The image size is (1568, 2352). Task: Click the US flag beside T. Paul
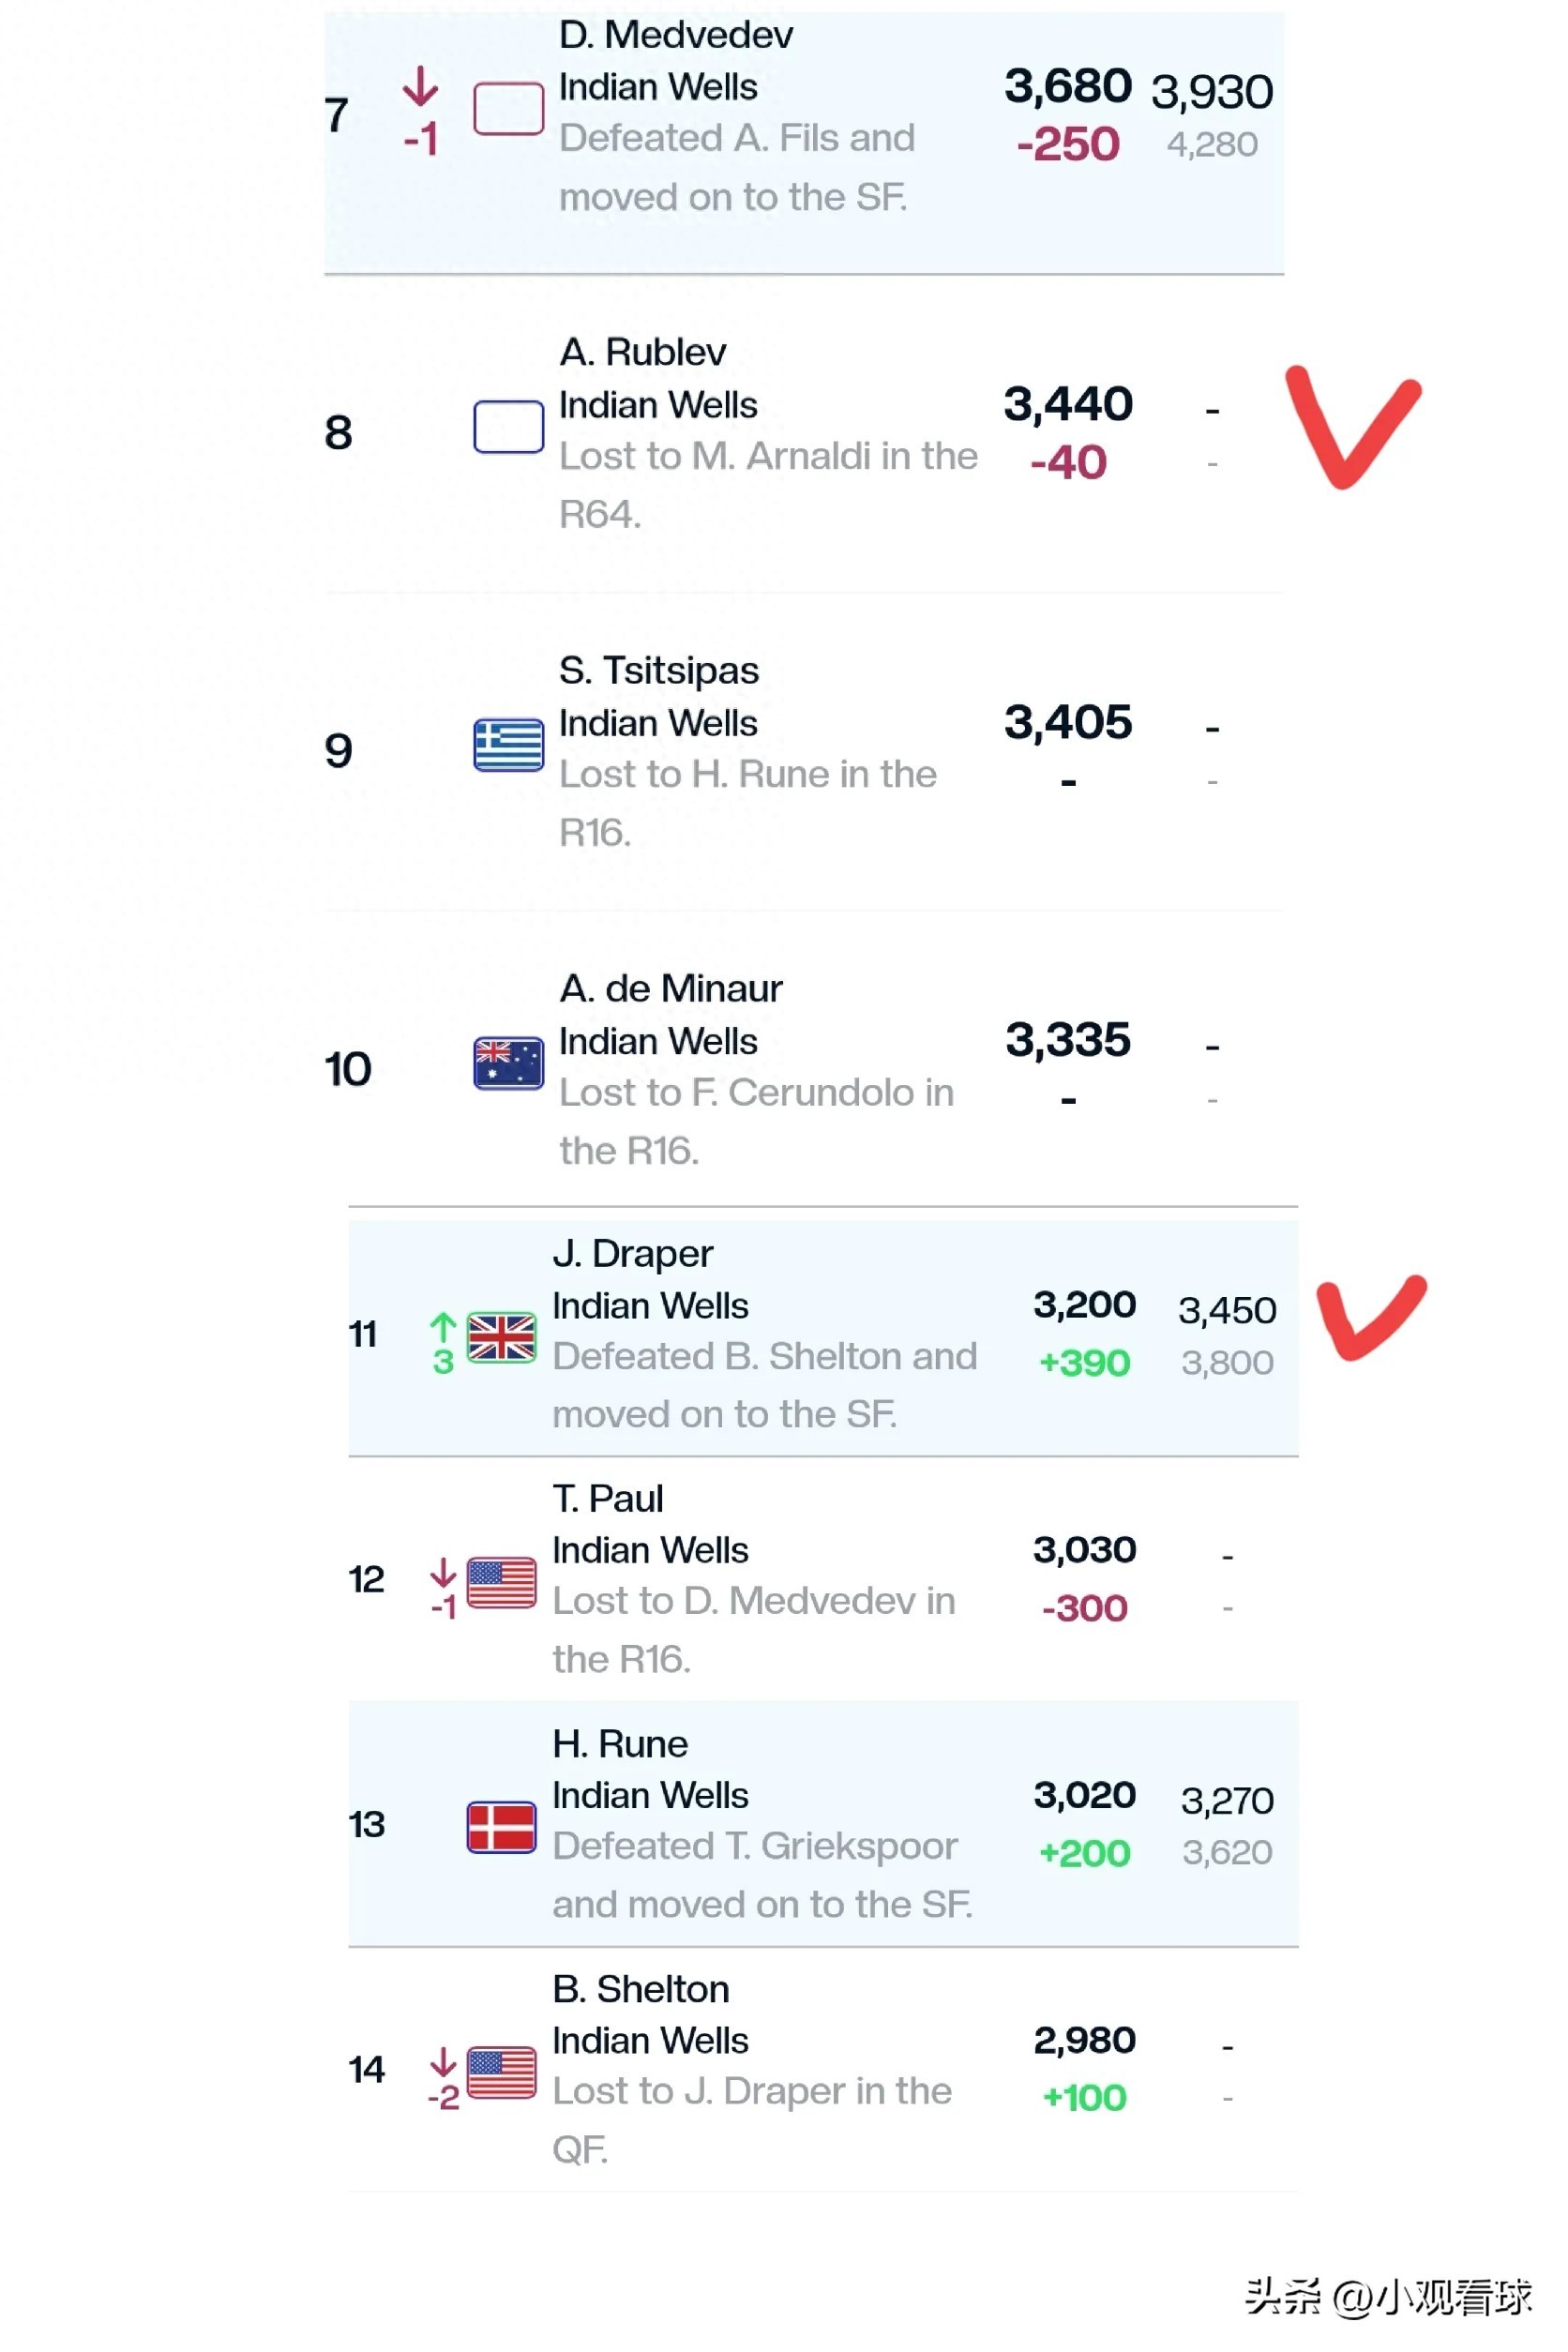coord(501,1582)
